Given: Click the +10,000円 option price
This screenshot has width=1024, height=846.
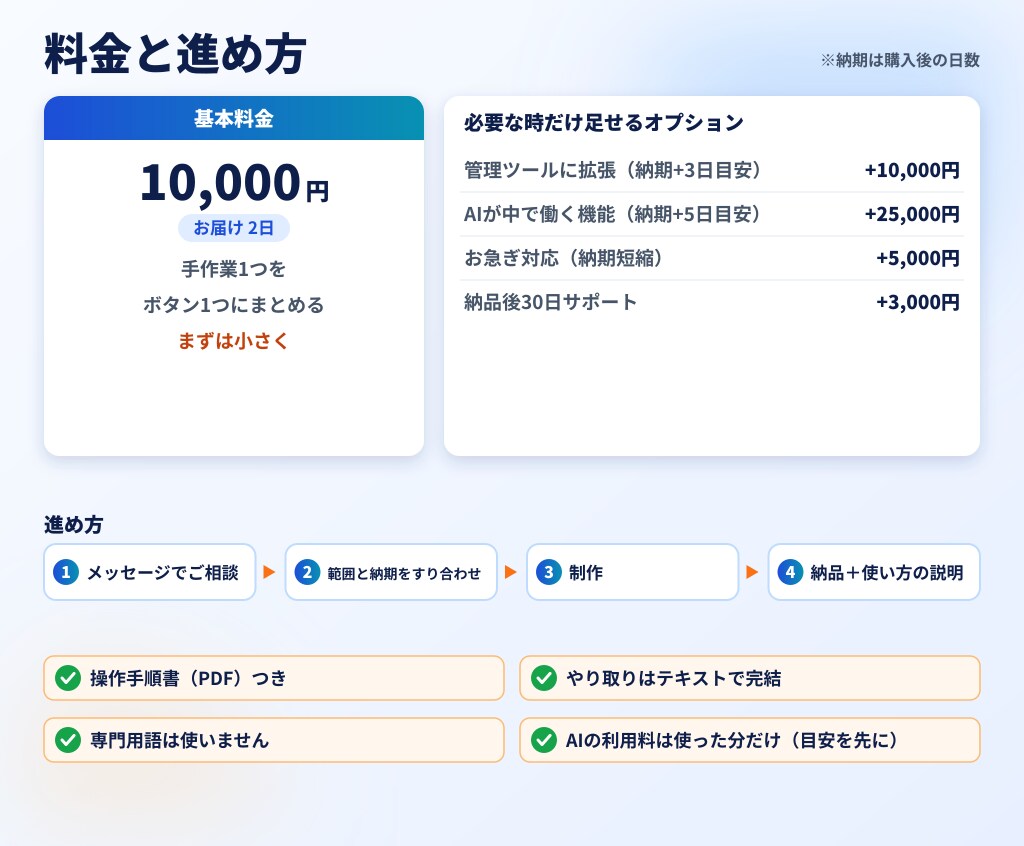Looking at the screenshot, I should point(912,171).
